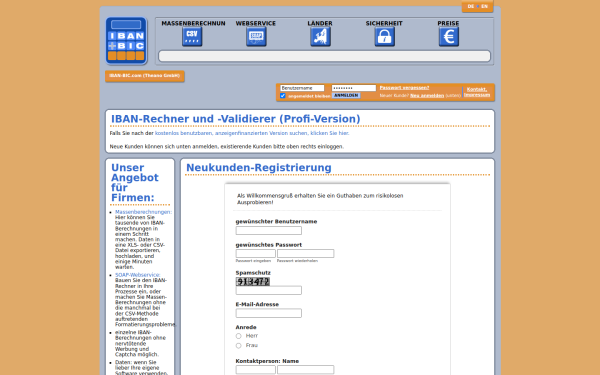Focus the login Benutzername field

302,88
